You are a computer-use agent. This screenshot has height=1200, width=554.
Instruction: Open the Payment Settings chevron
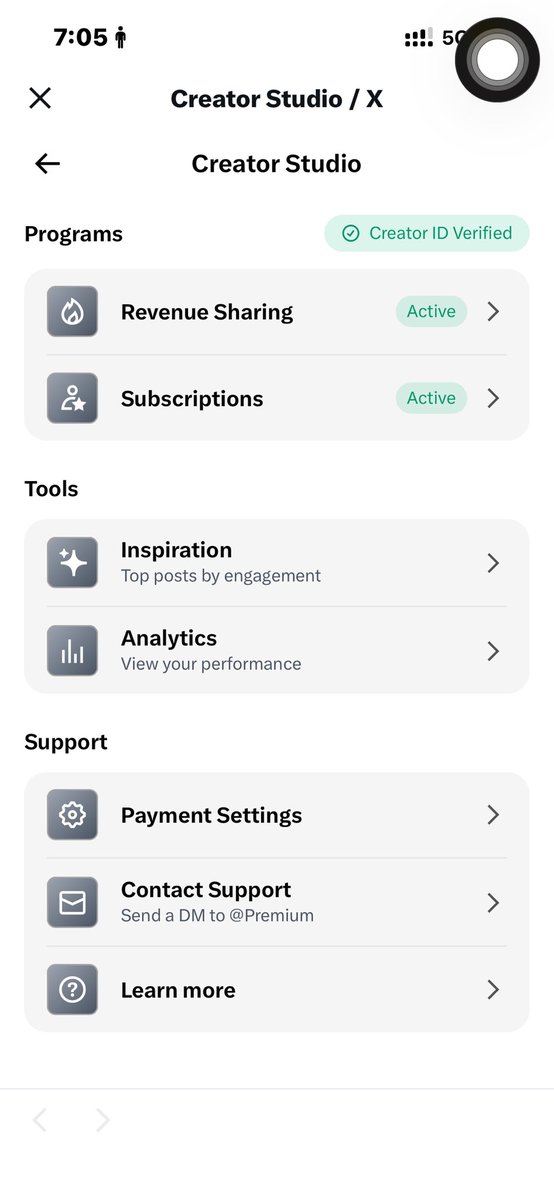(493, 815)
